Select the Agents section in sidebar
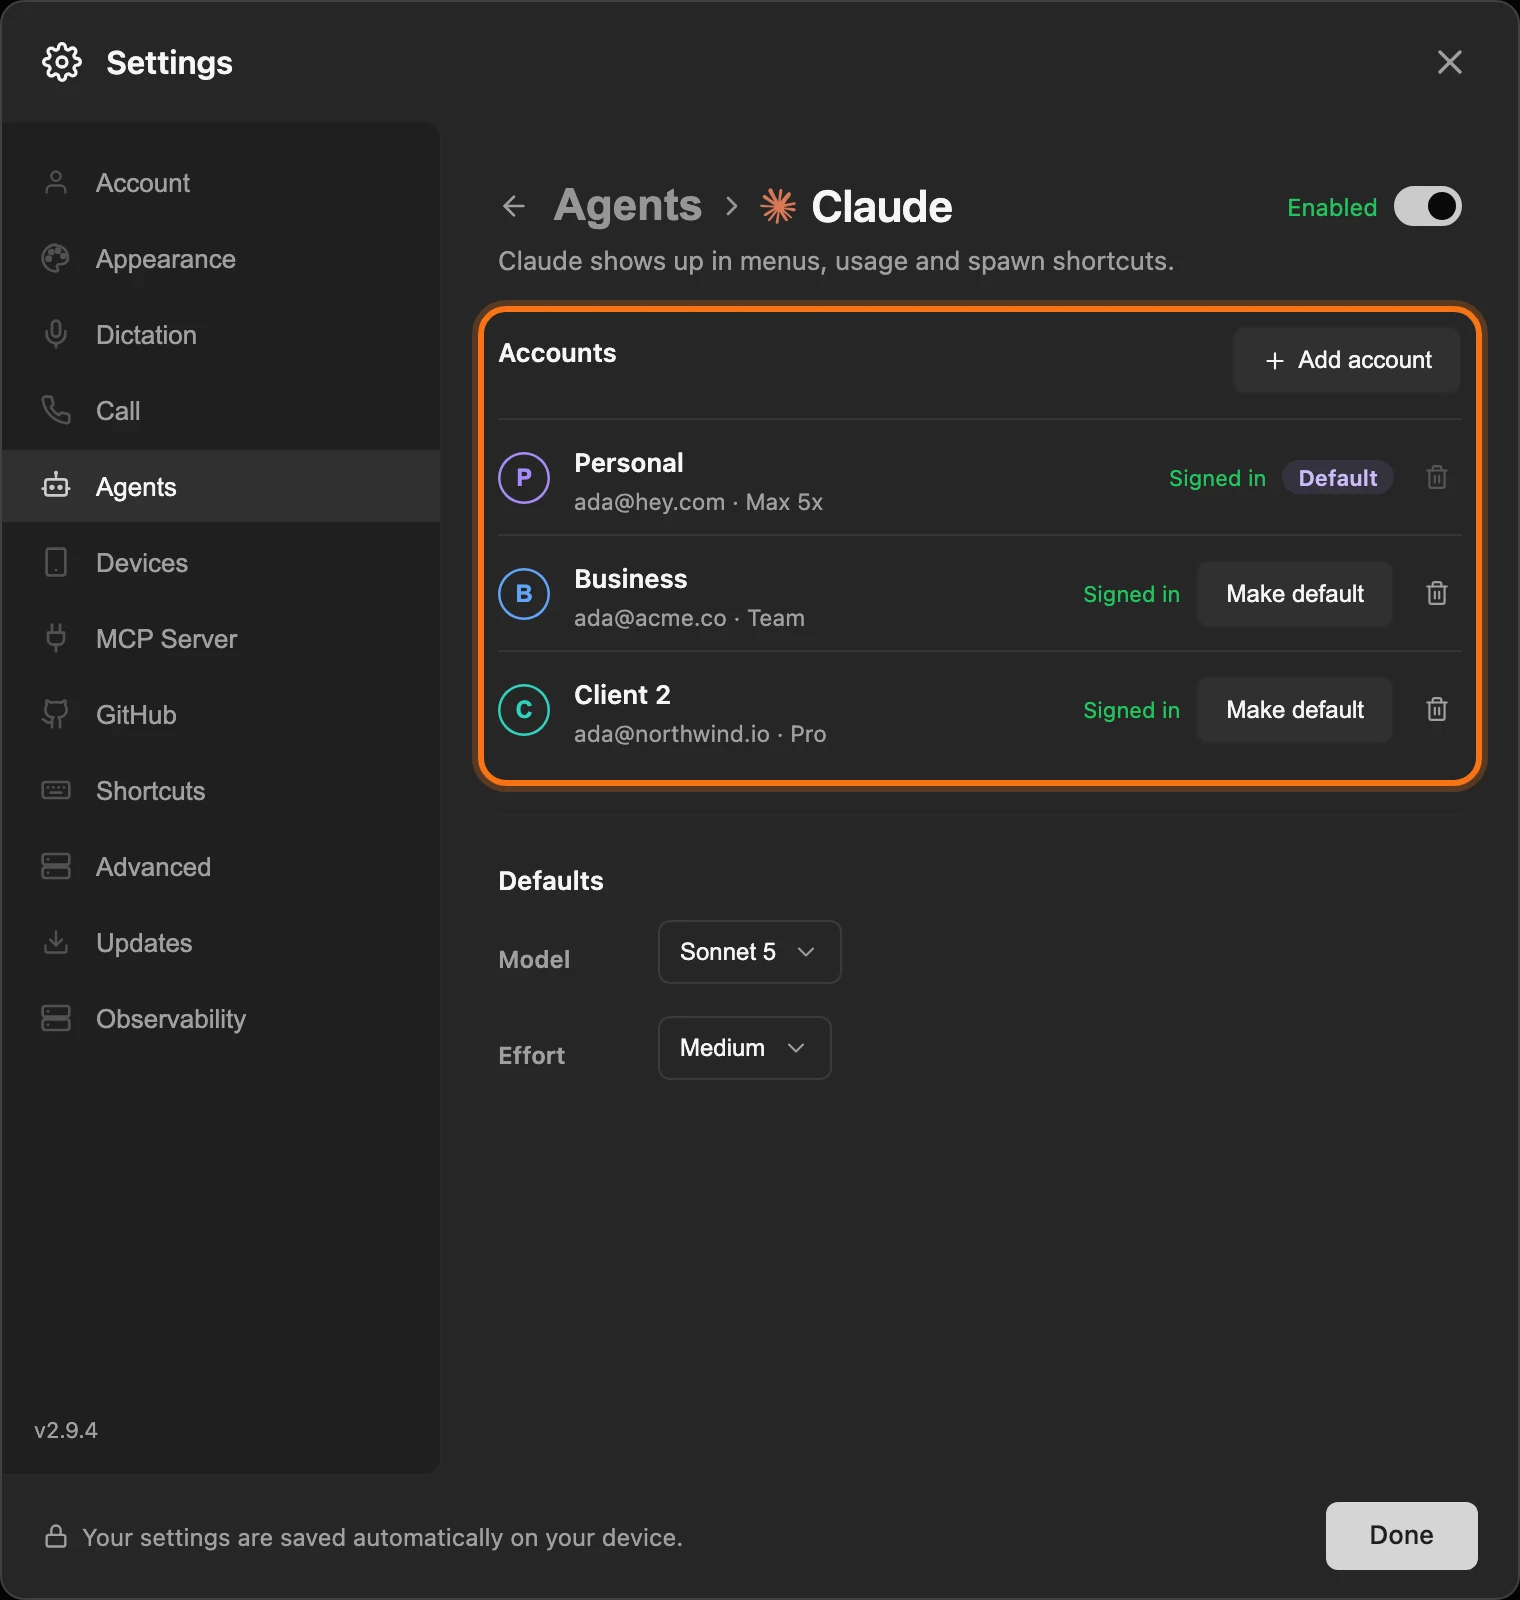 click(x=221, y=487)
